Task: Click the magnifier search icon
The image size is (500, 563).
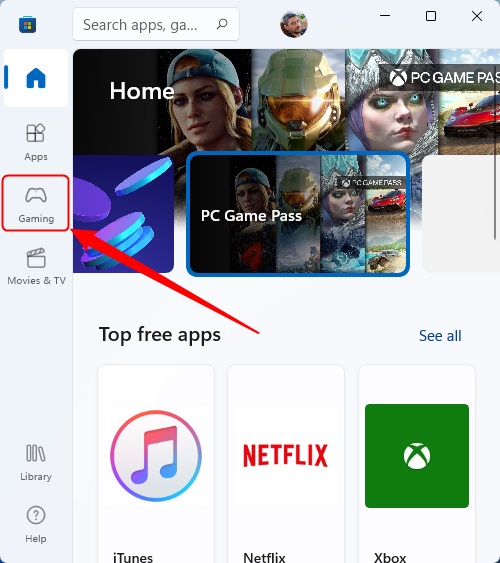Action: [222, 24]
